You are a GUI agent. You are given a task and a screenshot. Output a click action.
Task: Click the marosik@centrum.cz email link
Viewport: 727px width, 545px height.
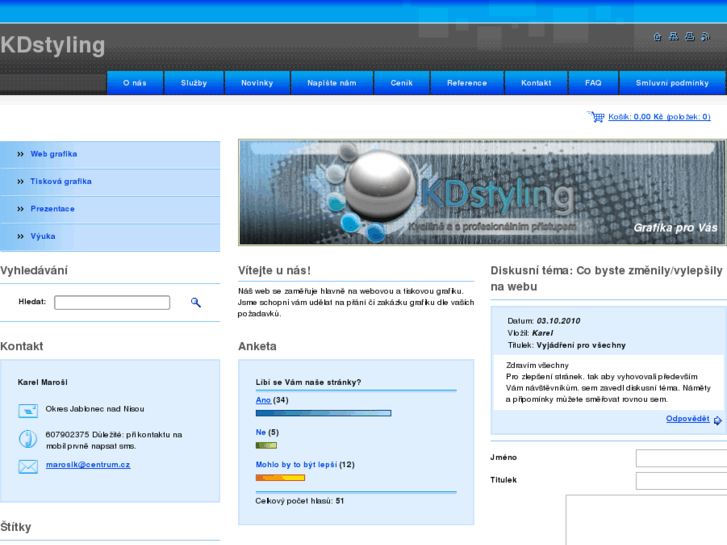point(88,464)
